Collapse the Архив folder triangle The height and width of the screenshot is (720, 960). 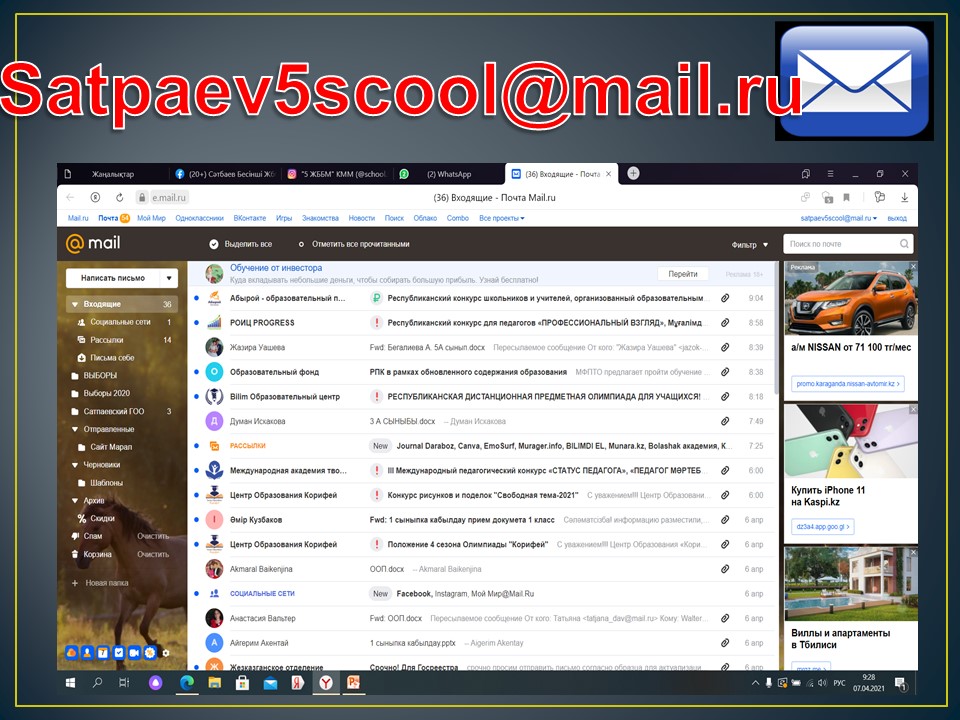(75, 500)
